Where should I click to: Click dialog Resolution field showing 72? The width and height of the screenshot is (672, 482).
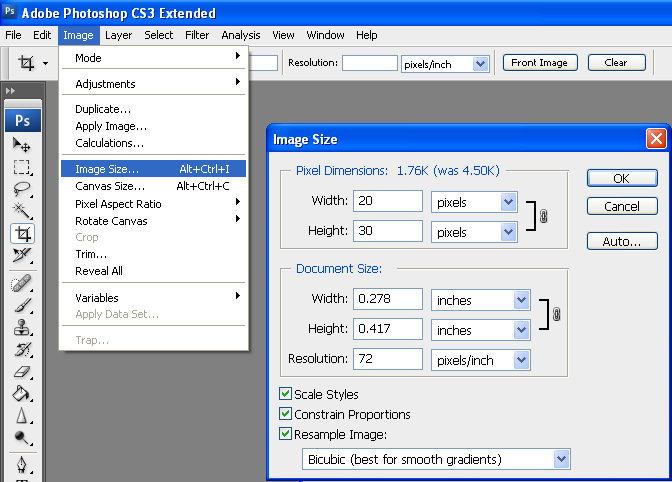tap(388, 359)
